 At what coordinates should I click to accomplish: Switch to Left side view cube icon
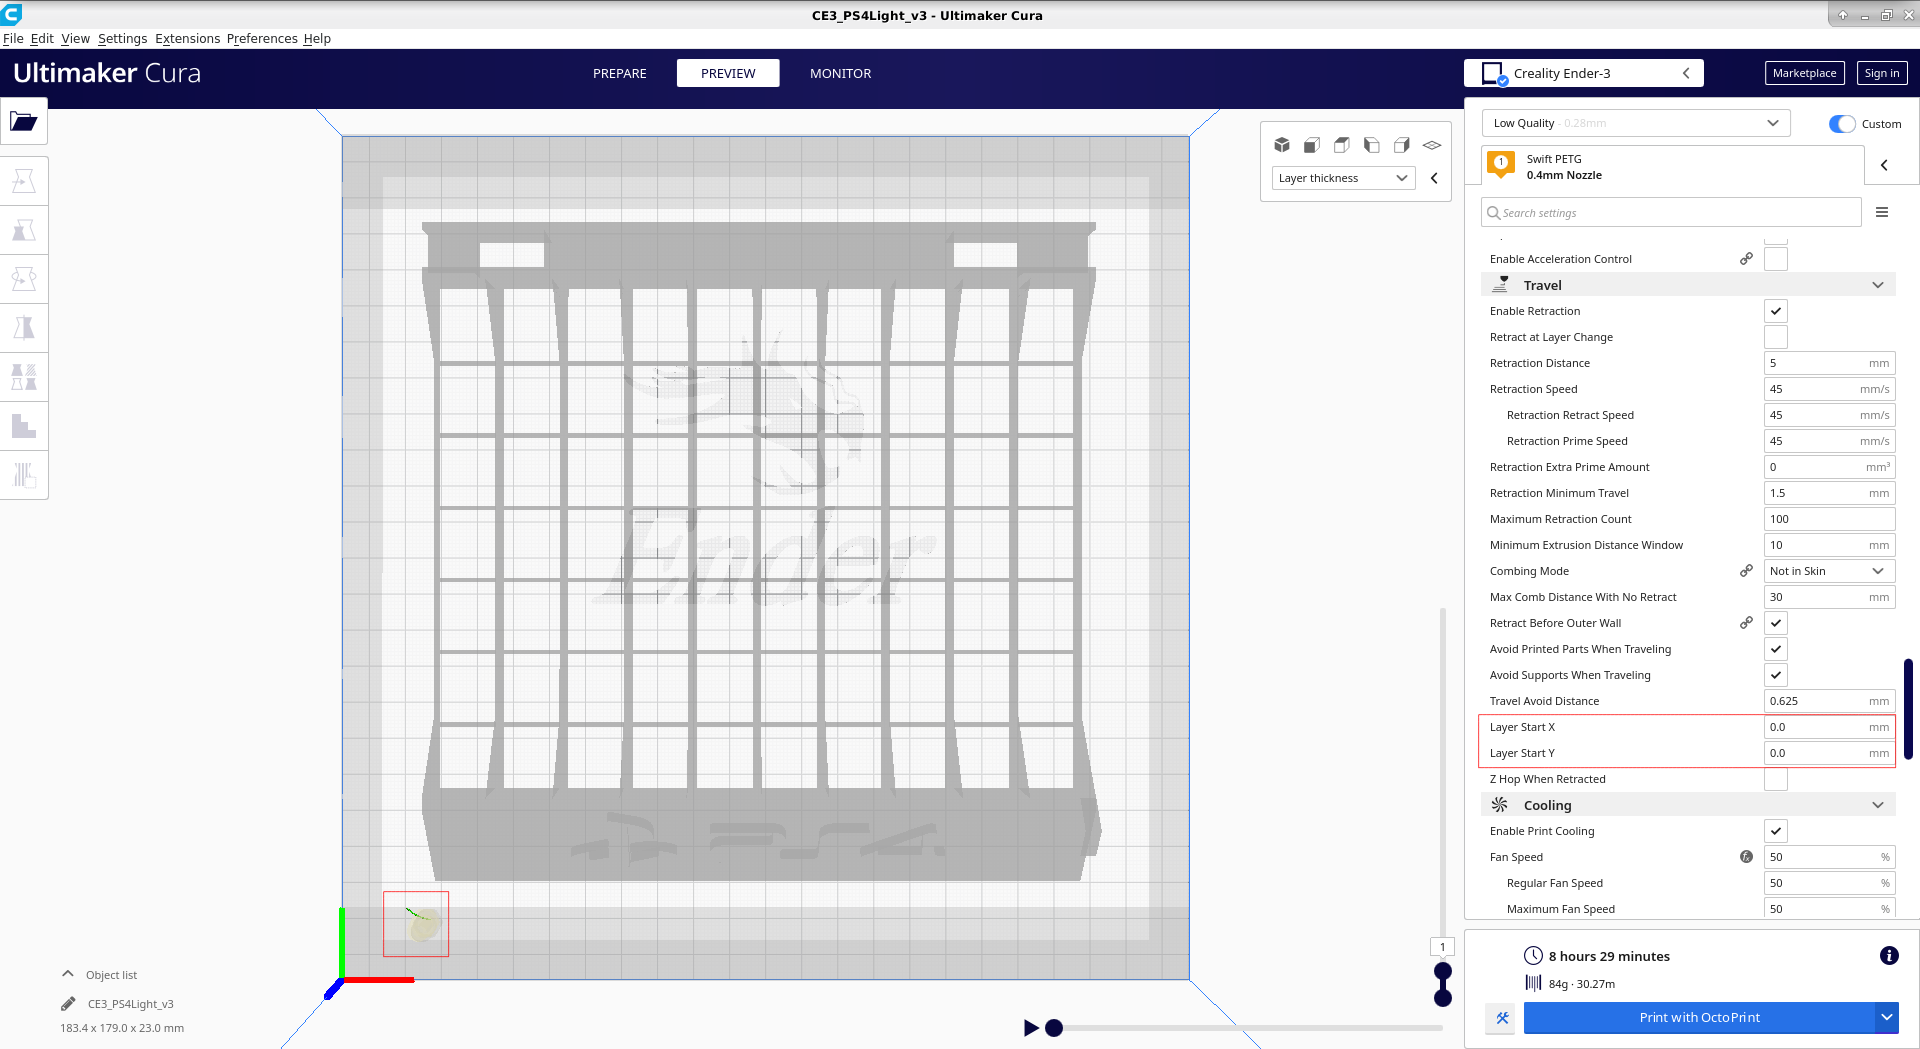(x=1372, y=145)
